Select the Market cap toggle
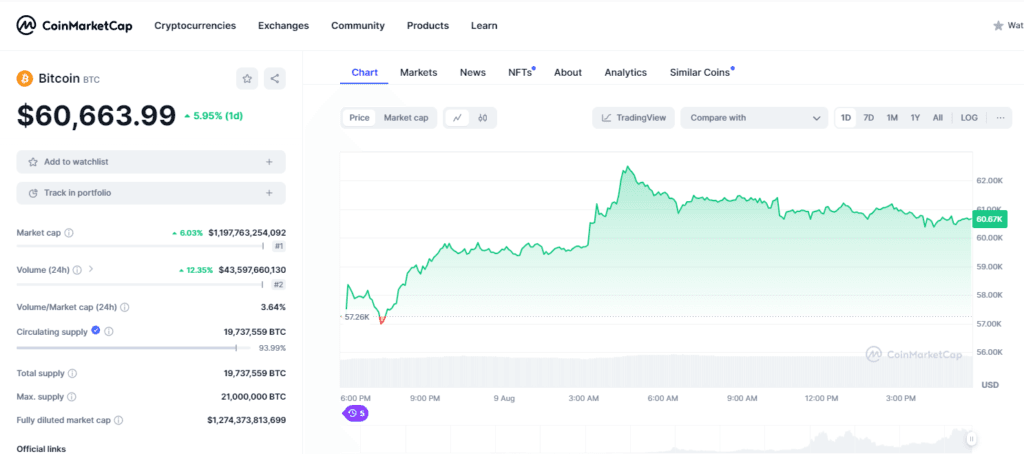 pos(406,118)
